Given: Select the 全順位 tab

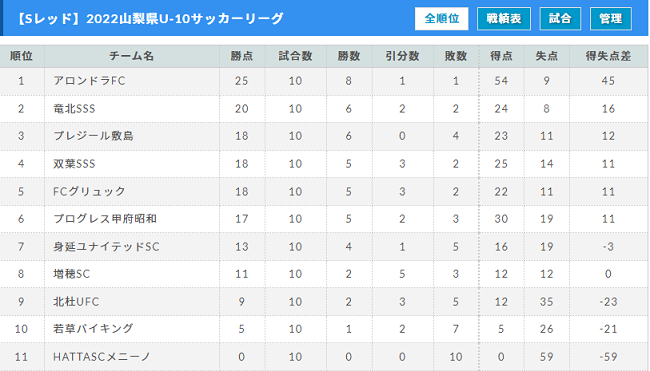Looking at the screenshot, I should point(441,19).
